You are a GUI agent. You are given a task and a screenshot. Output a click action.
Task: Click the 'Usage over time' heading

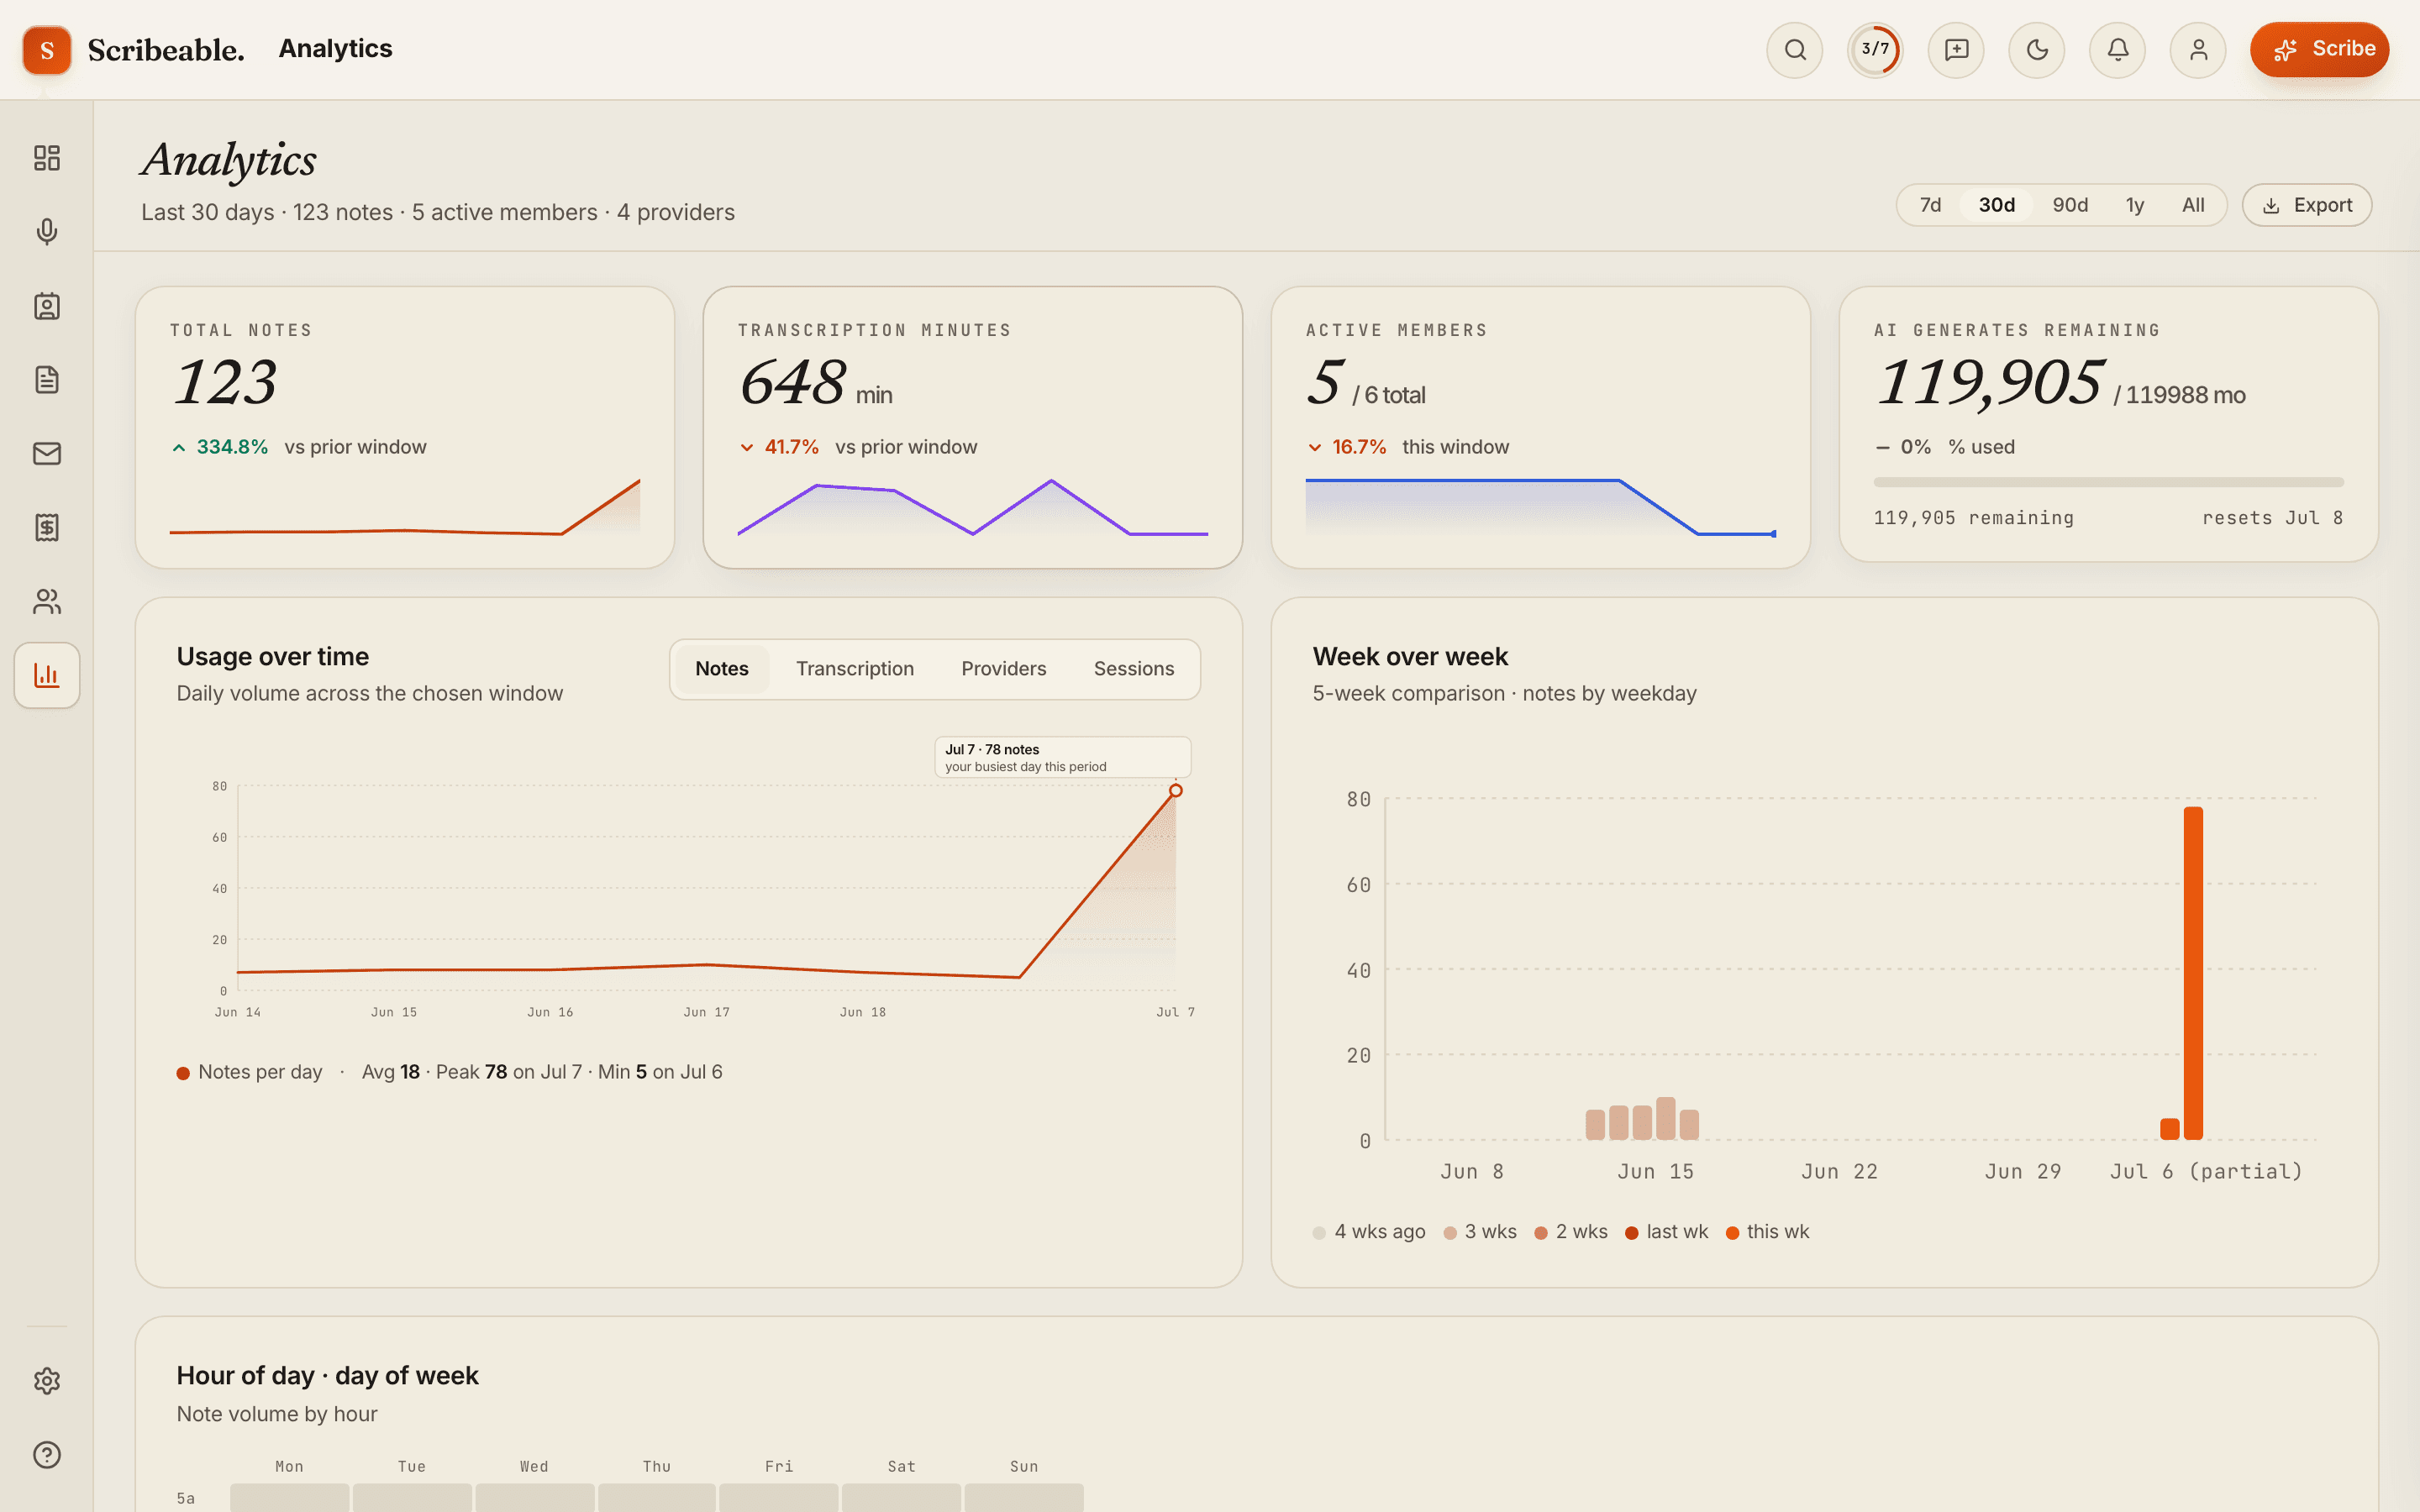point(273,657)
